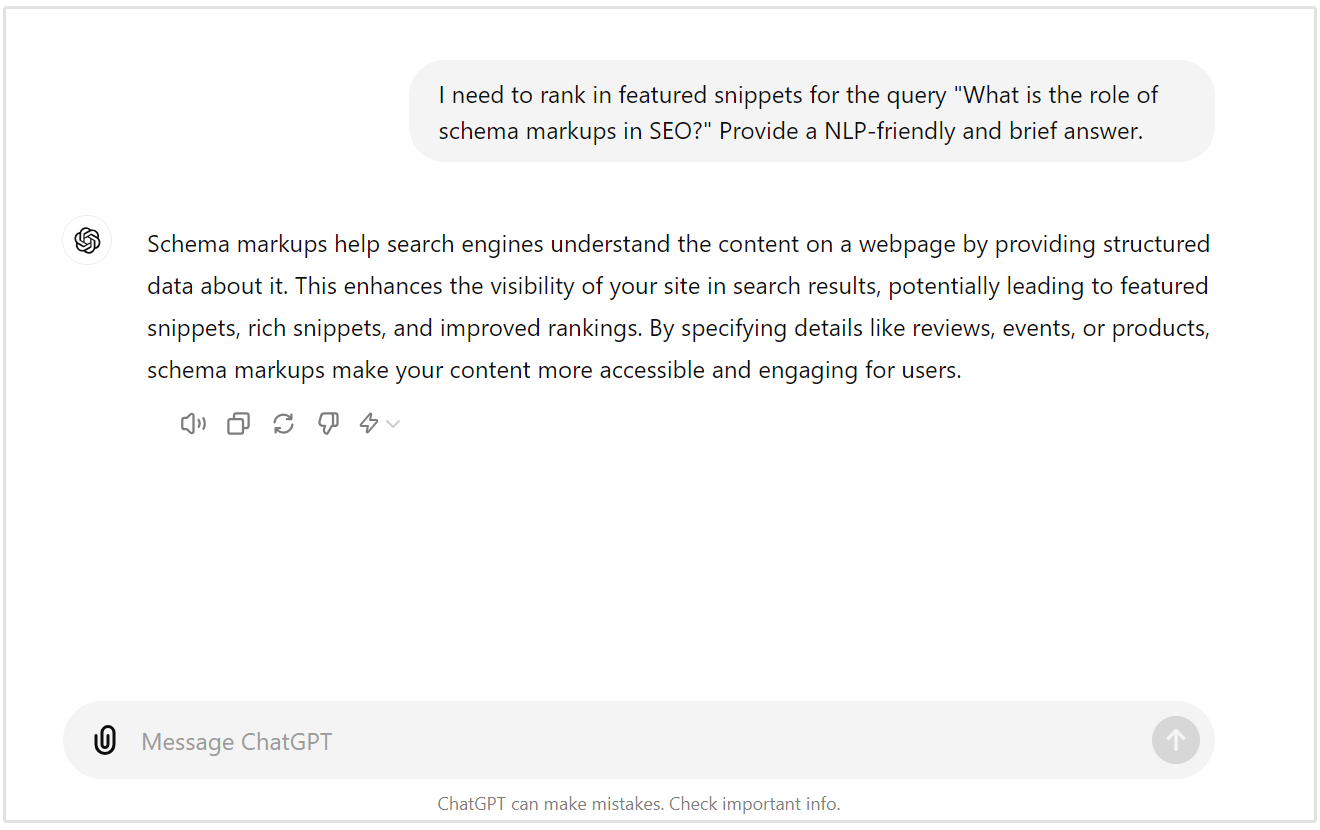Screen dimensions: 1320x830
Task: Click the ChatGPT logo avatar beside the response
Action: click(86, 240)
